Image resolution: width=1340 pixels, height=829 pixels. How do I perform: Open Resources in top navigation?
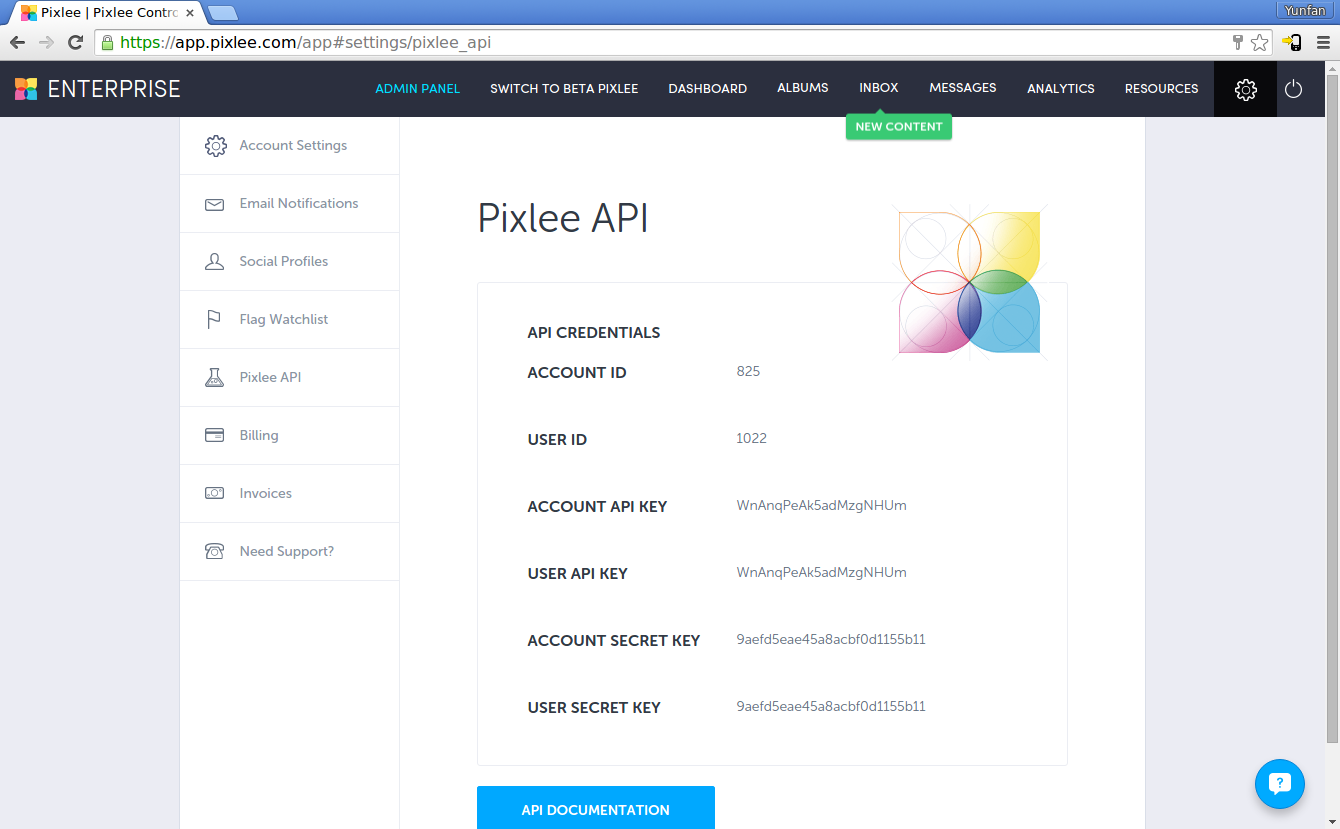tap(1162, 89)
